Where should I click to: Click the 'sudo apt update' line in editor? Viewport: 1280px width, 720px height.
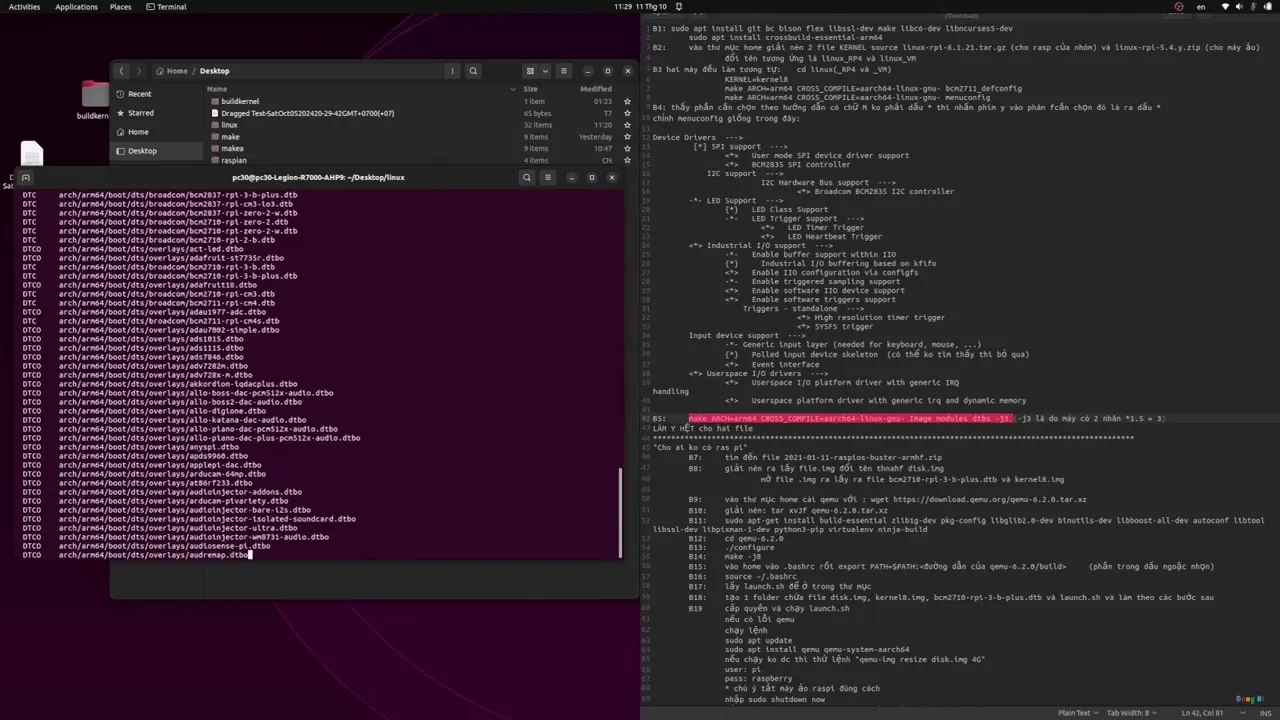pos(759,640)
